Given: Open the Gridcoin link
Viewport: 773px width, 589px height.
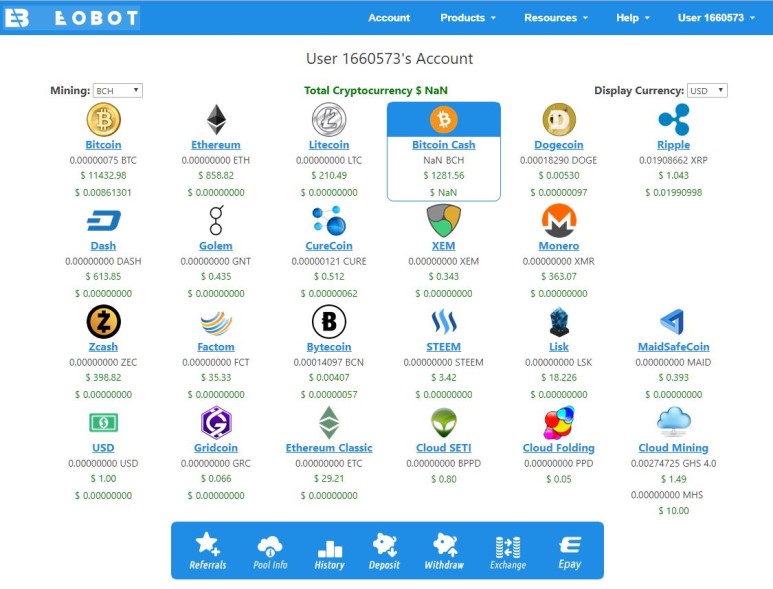Looking at the screenshot, I should coord(216,448).
